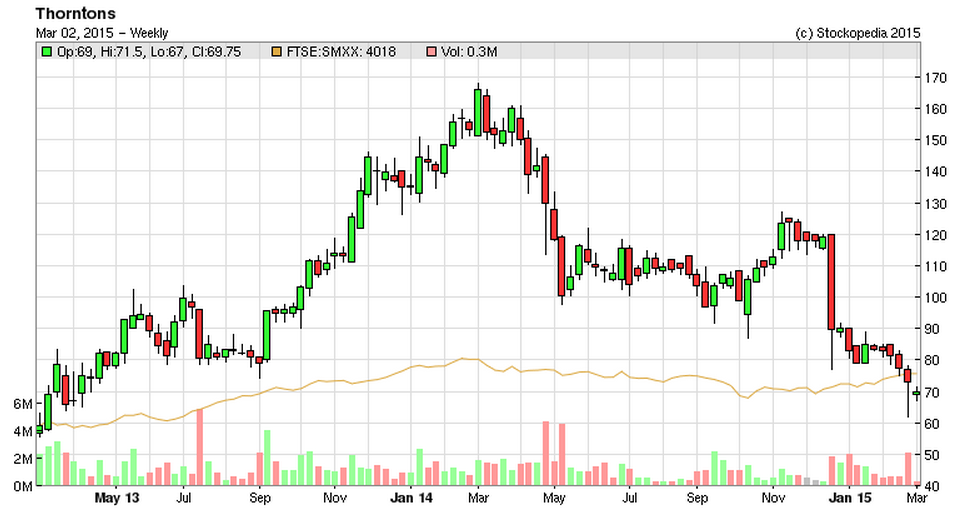Click the 110 price axis label
957x522 pixels.
point(936,267)
